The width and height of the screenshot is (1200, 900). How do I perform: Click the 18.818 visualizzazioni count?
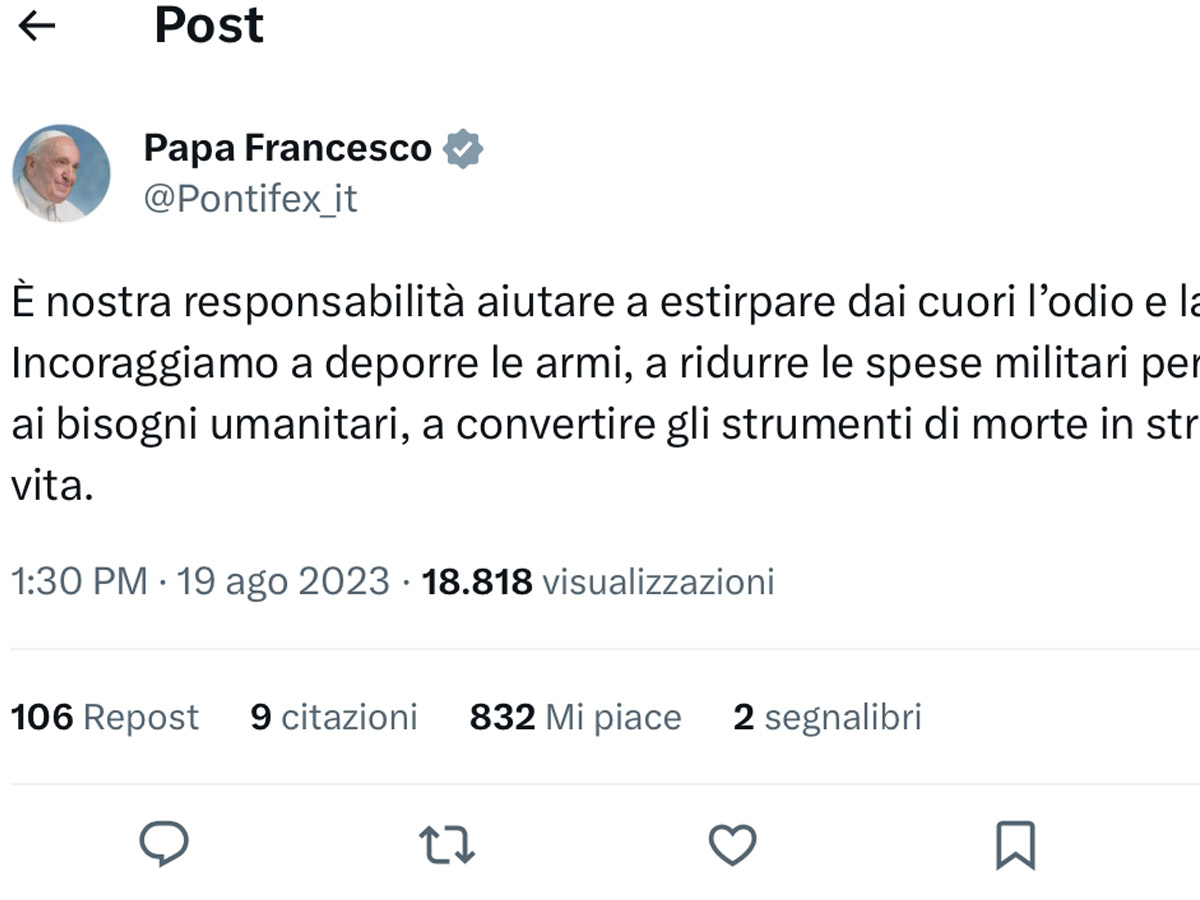(598, 581)
